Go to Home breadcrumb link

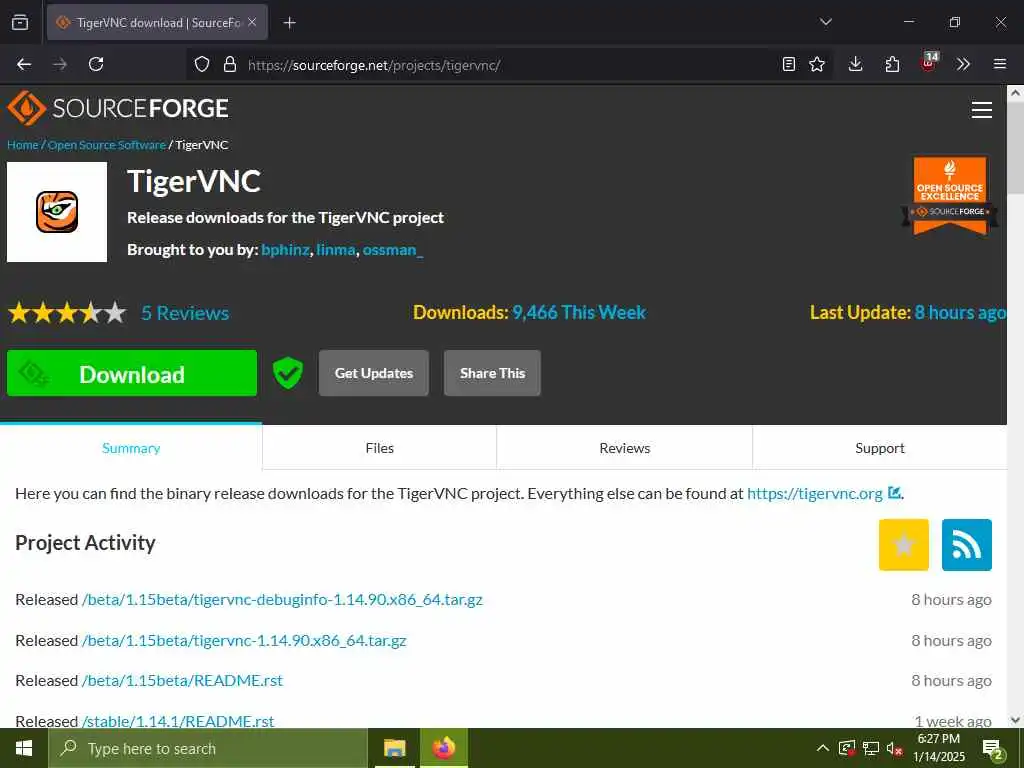(23, 145)
